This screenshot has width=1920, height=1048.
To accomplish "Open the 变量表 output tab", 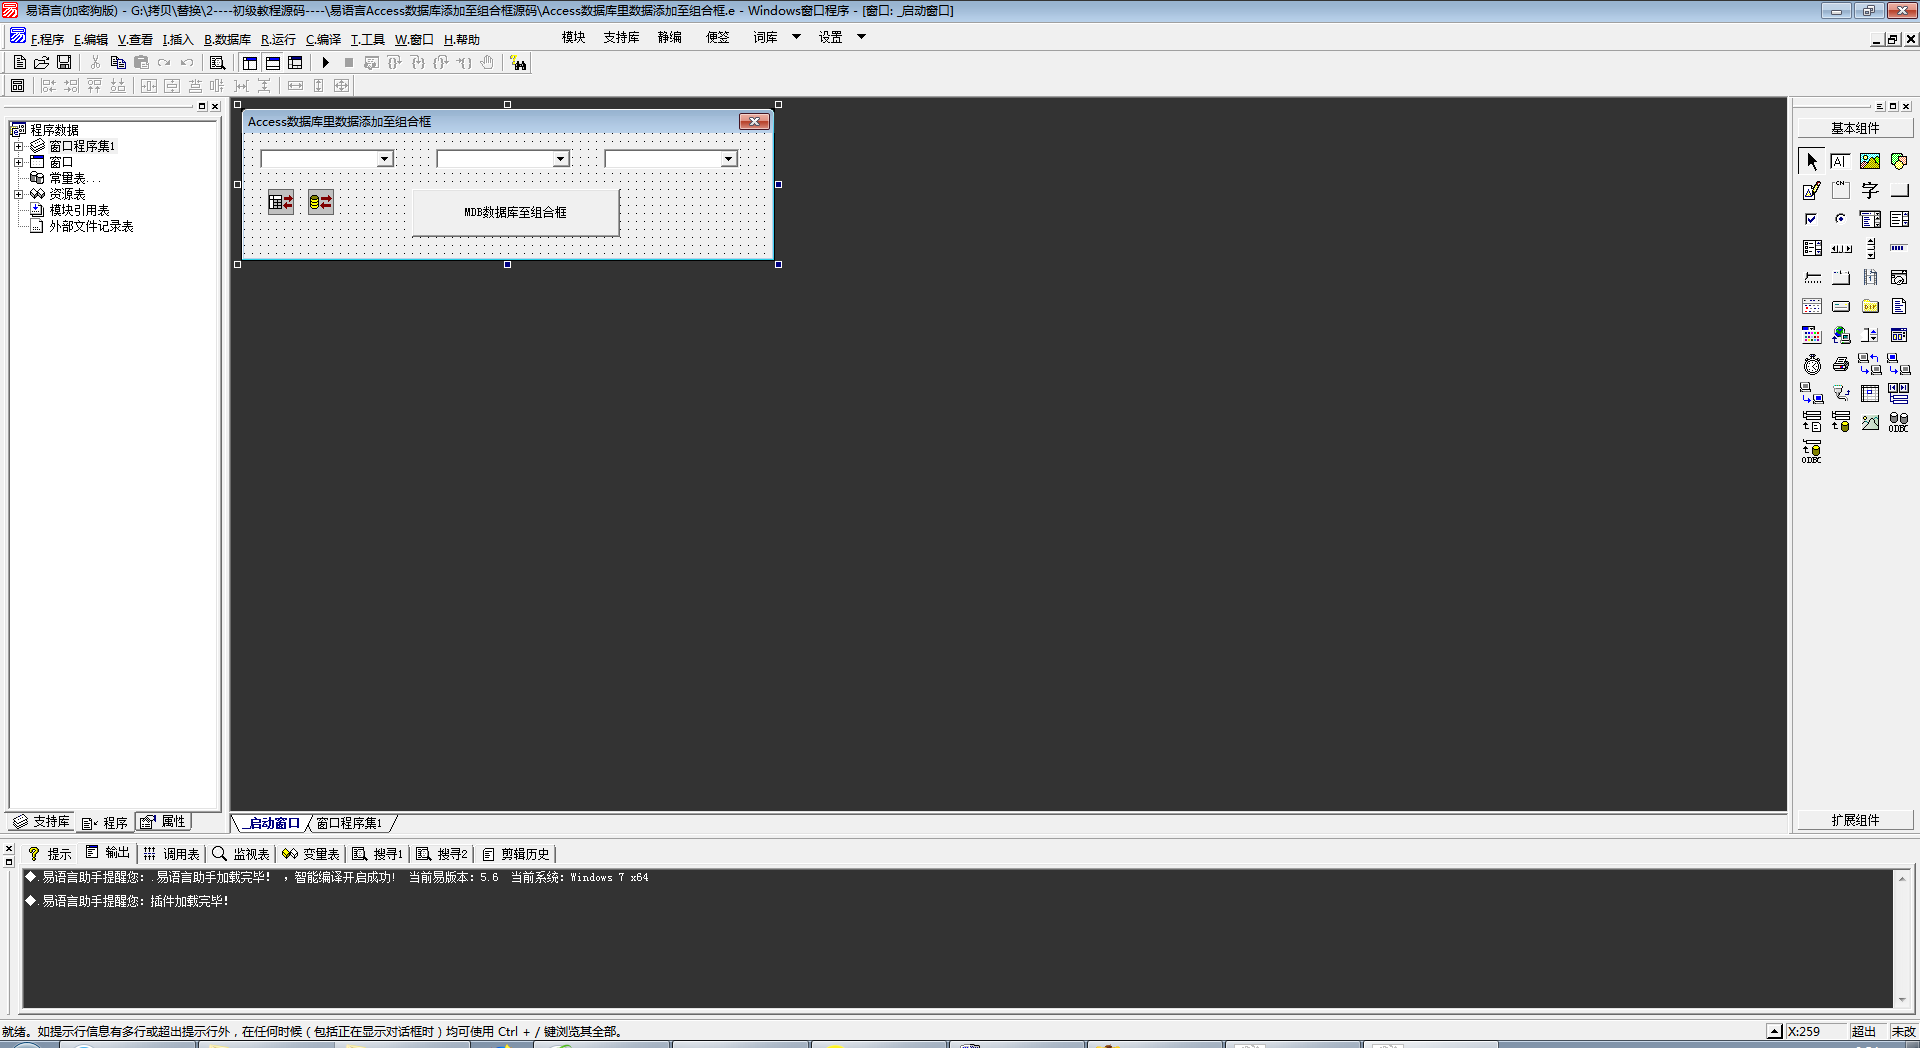I will tap(311, 854).
